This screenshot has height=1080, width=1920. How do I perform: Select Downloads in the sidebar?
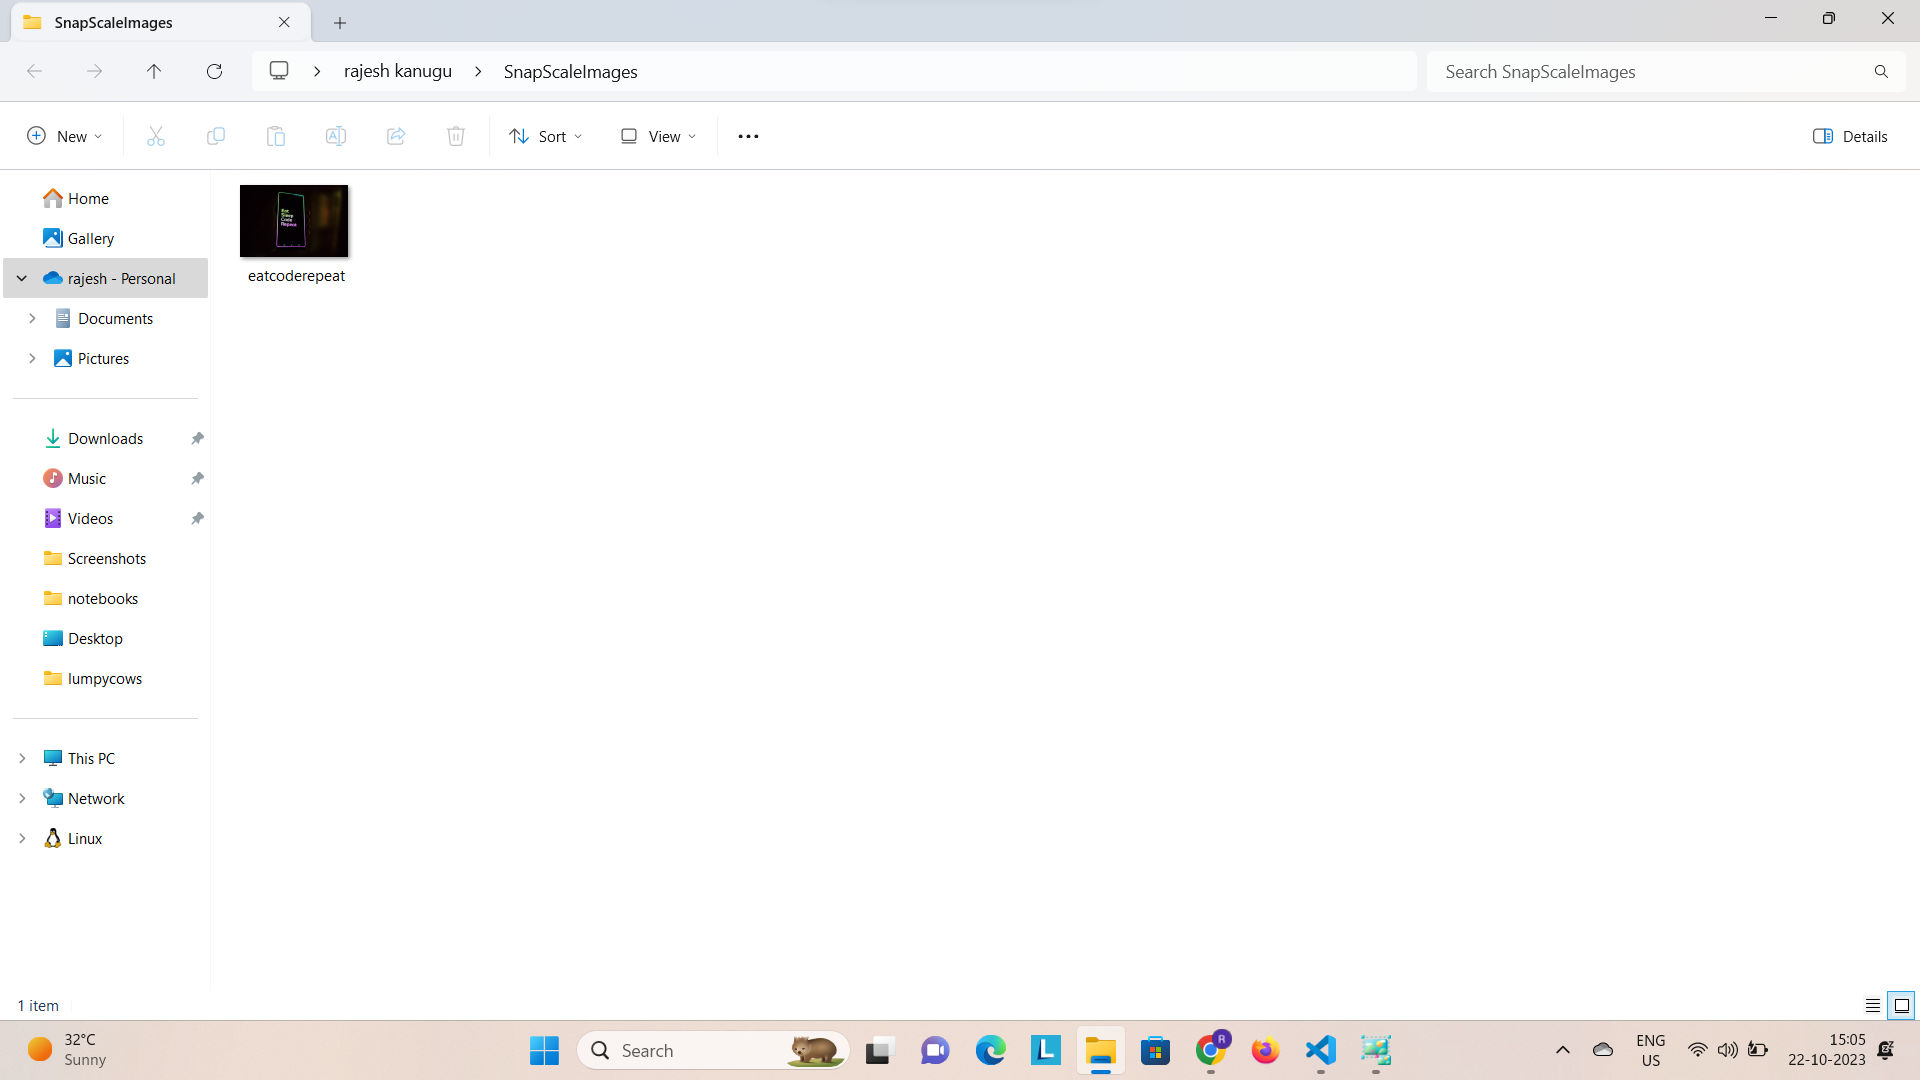pos(105,438)
